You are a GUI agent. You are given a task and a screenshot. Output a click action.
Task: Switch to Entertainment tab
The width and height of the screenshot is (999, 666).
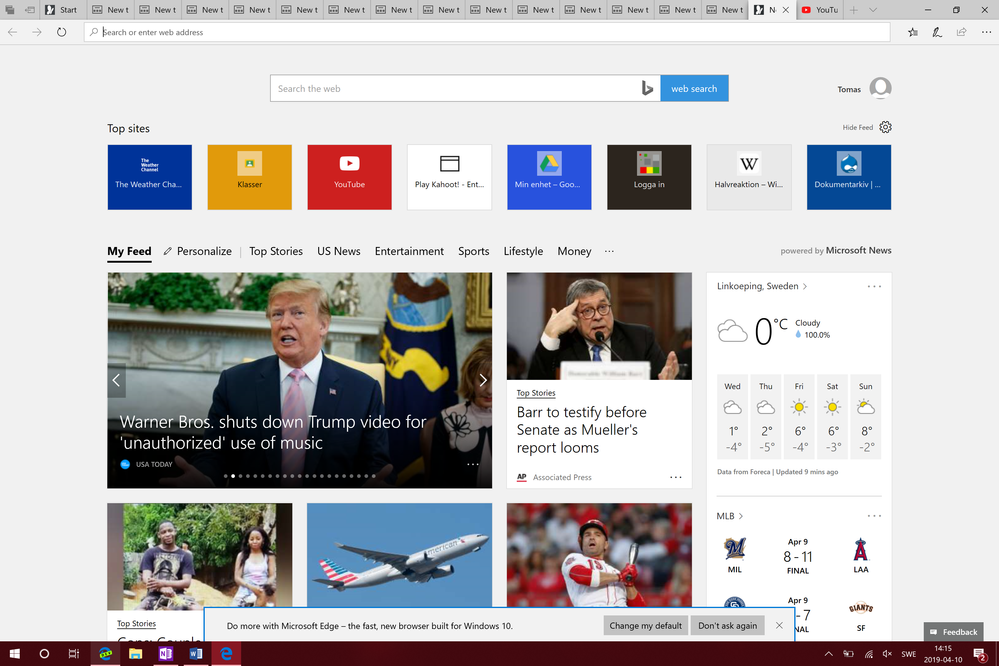click(409, 251)
